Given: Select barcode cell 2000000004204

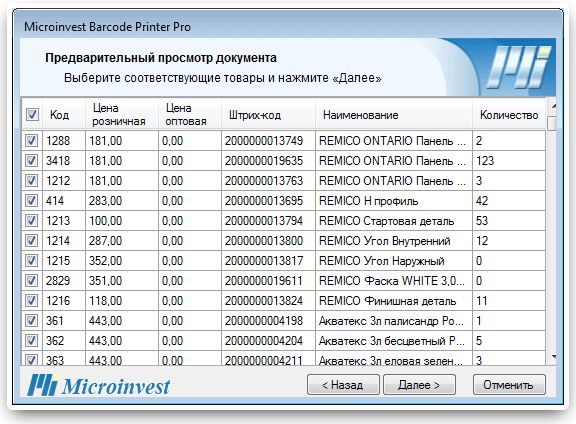Looking at the screenshot, I should click(269, 341).
